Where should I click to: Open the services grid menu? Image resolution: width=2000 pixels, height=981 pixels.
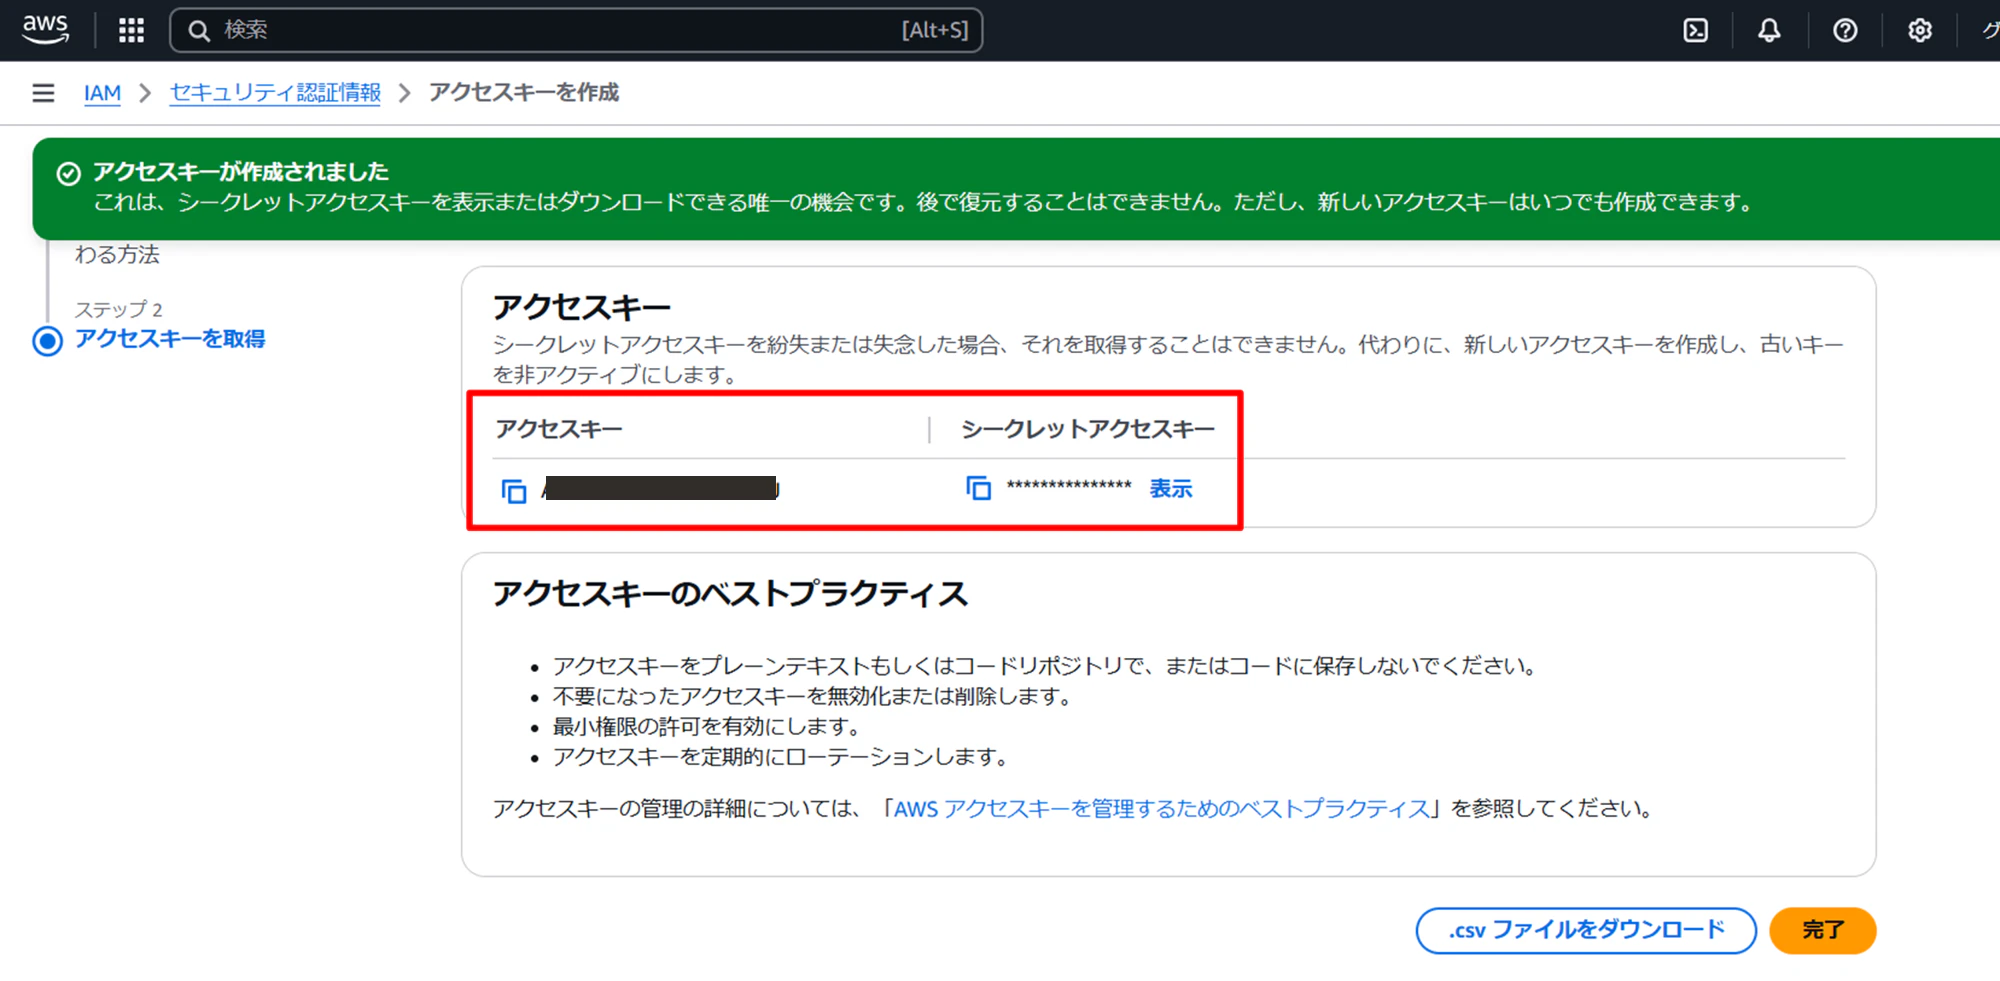[x=131, y=30]
